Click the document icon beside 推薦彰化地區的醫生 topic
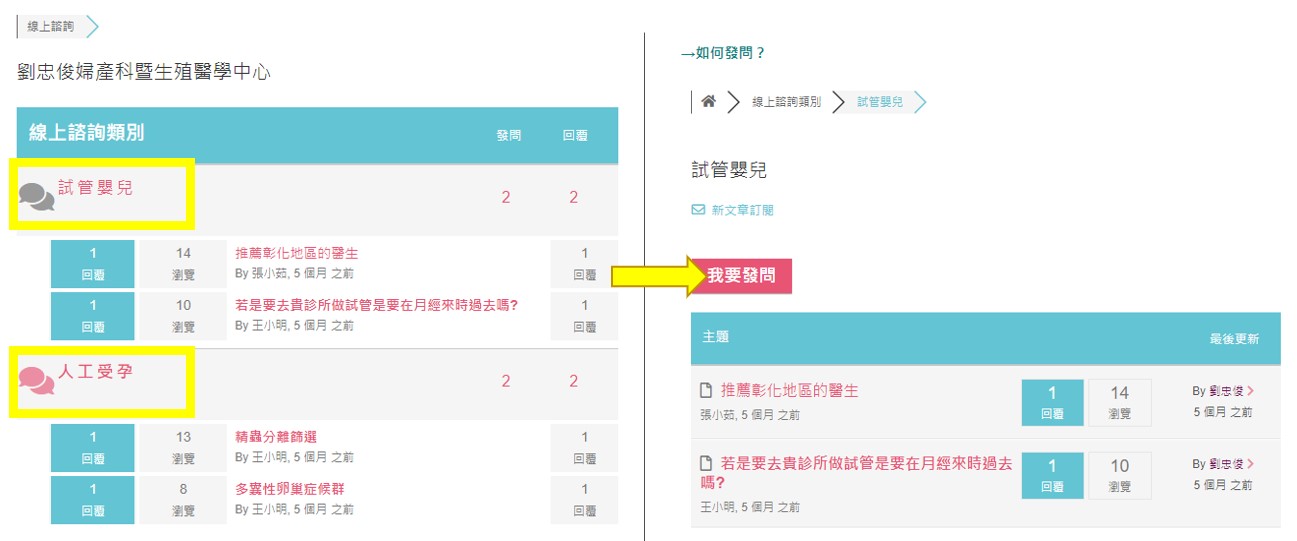Viewport: 1297px width, 541px height. [x=706, y=391]
